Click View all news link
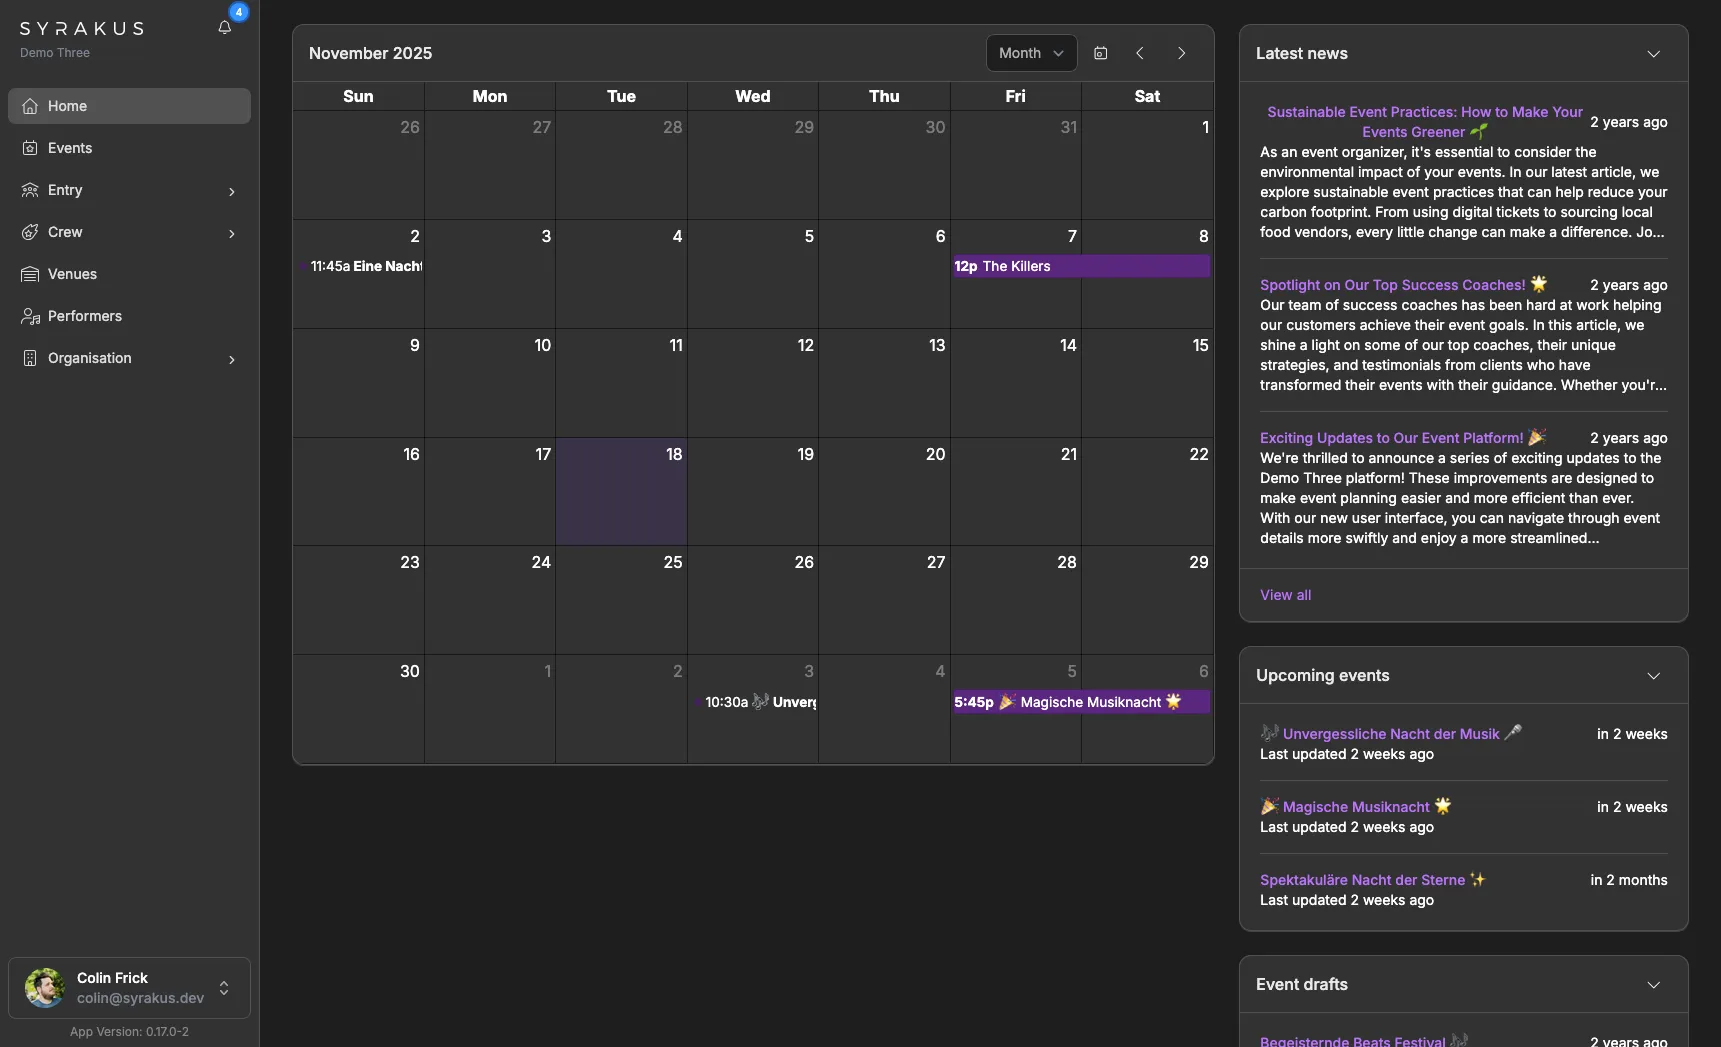The image size is (1721, 1047). click(x=1285, y=595)
